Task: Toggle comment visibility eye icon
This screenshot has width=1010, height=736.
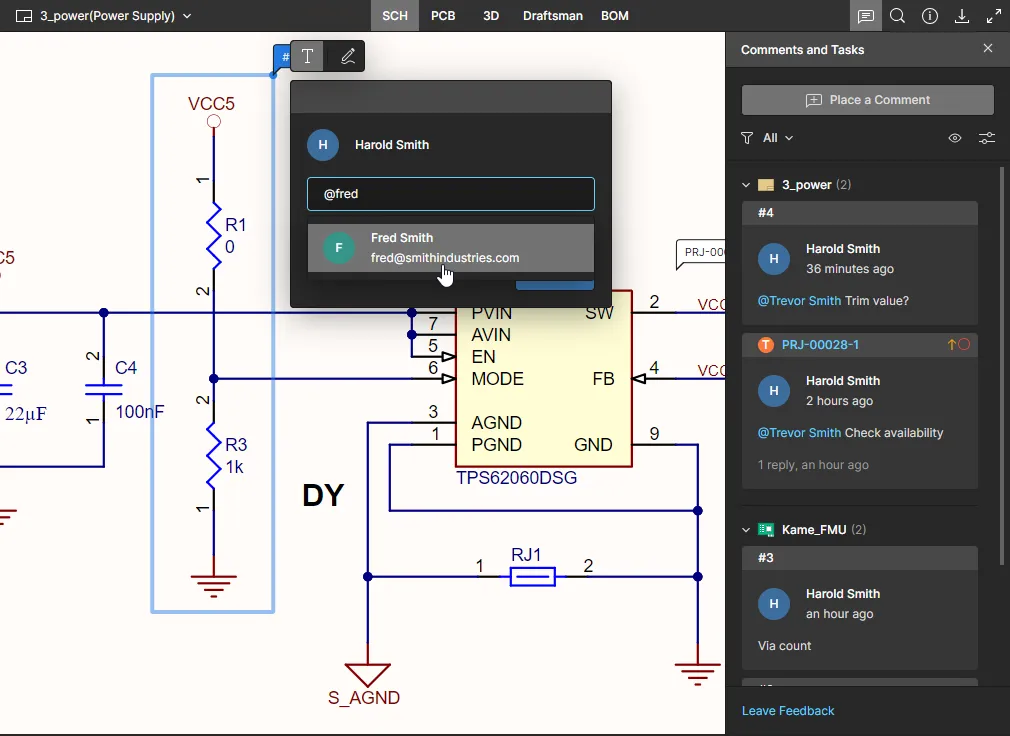Action: [955, 138]
